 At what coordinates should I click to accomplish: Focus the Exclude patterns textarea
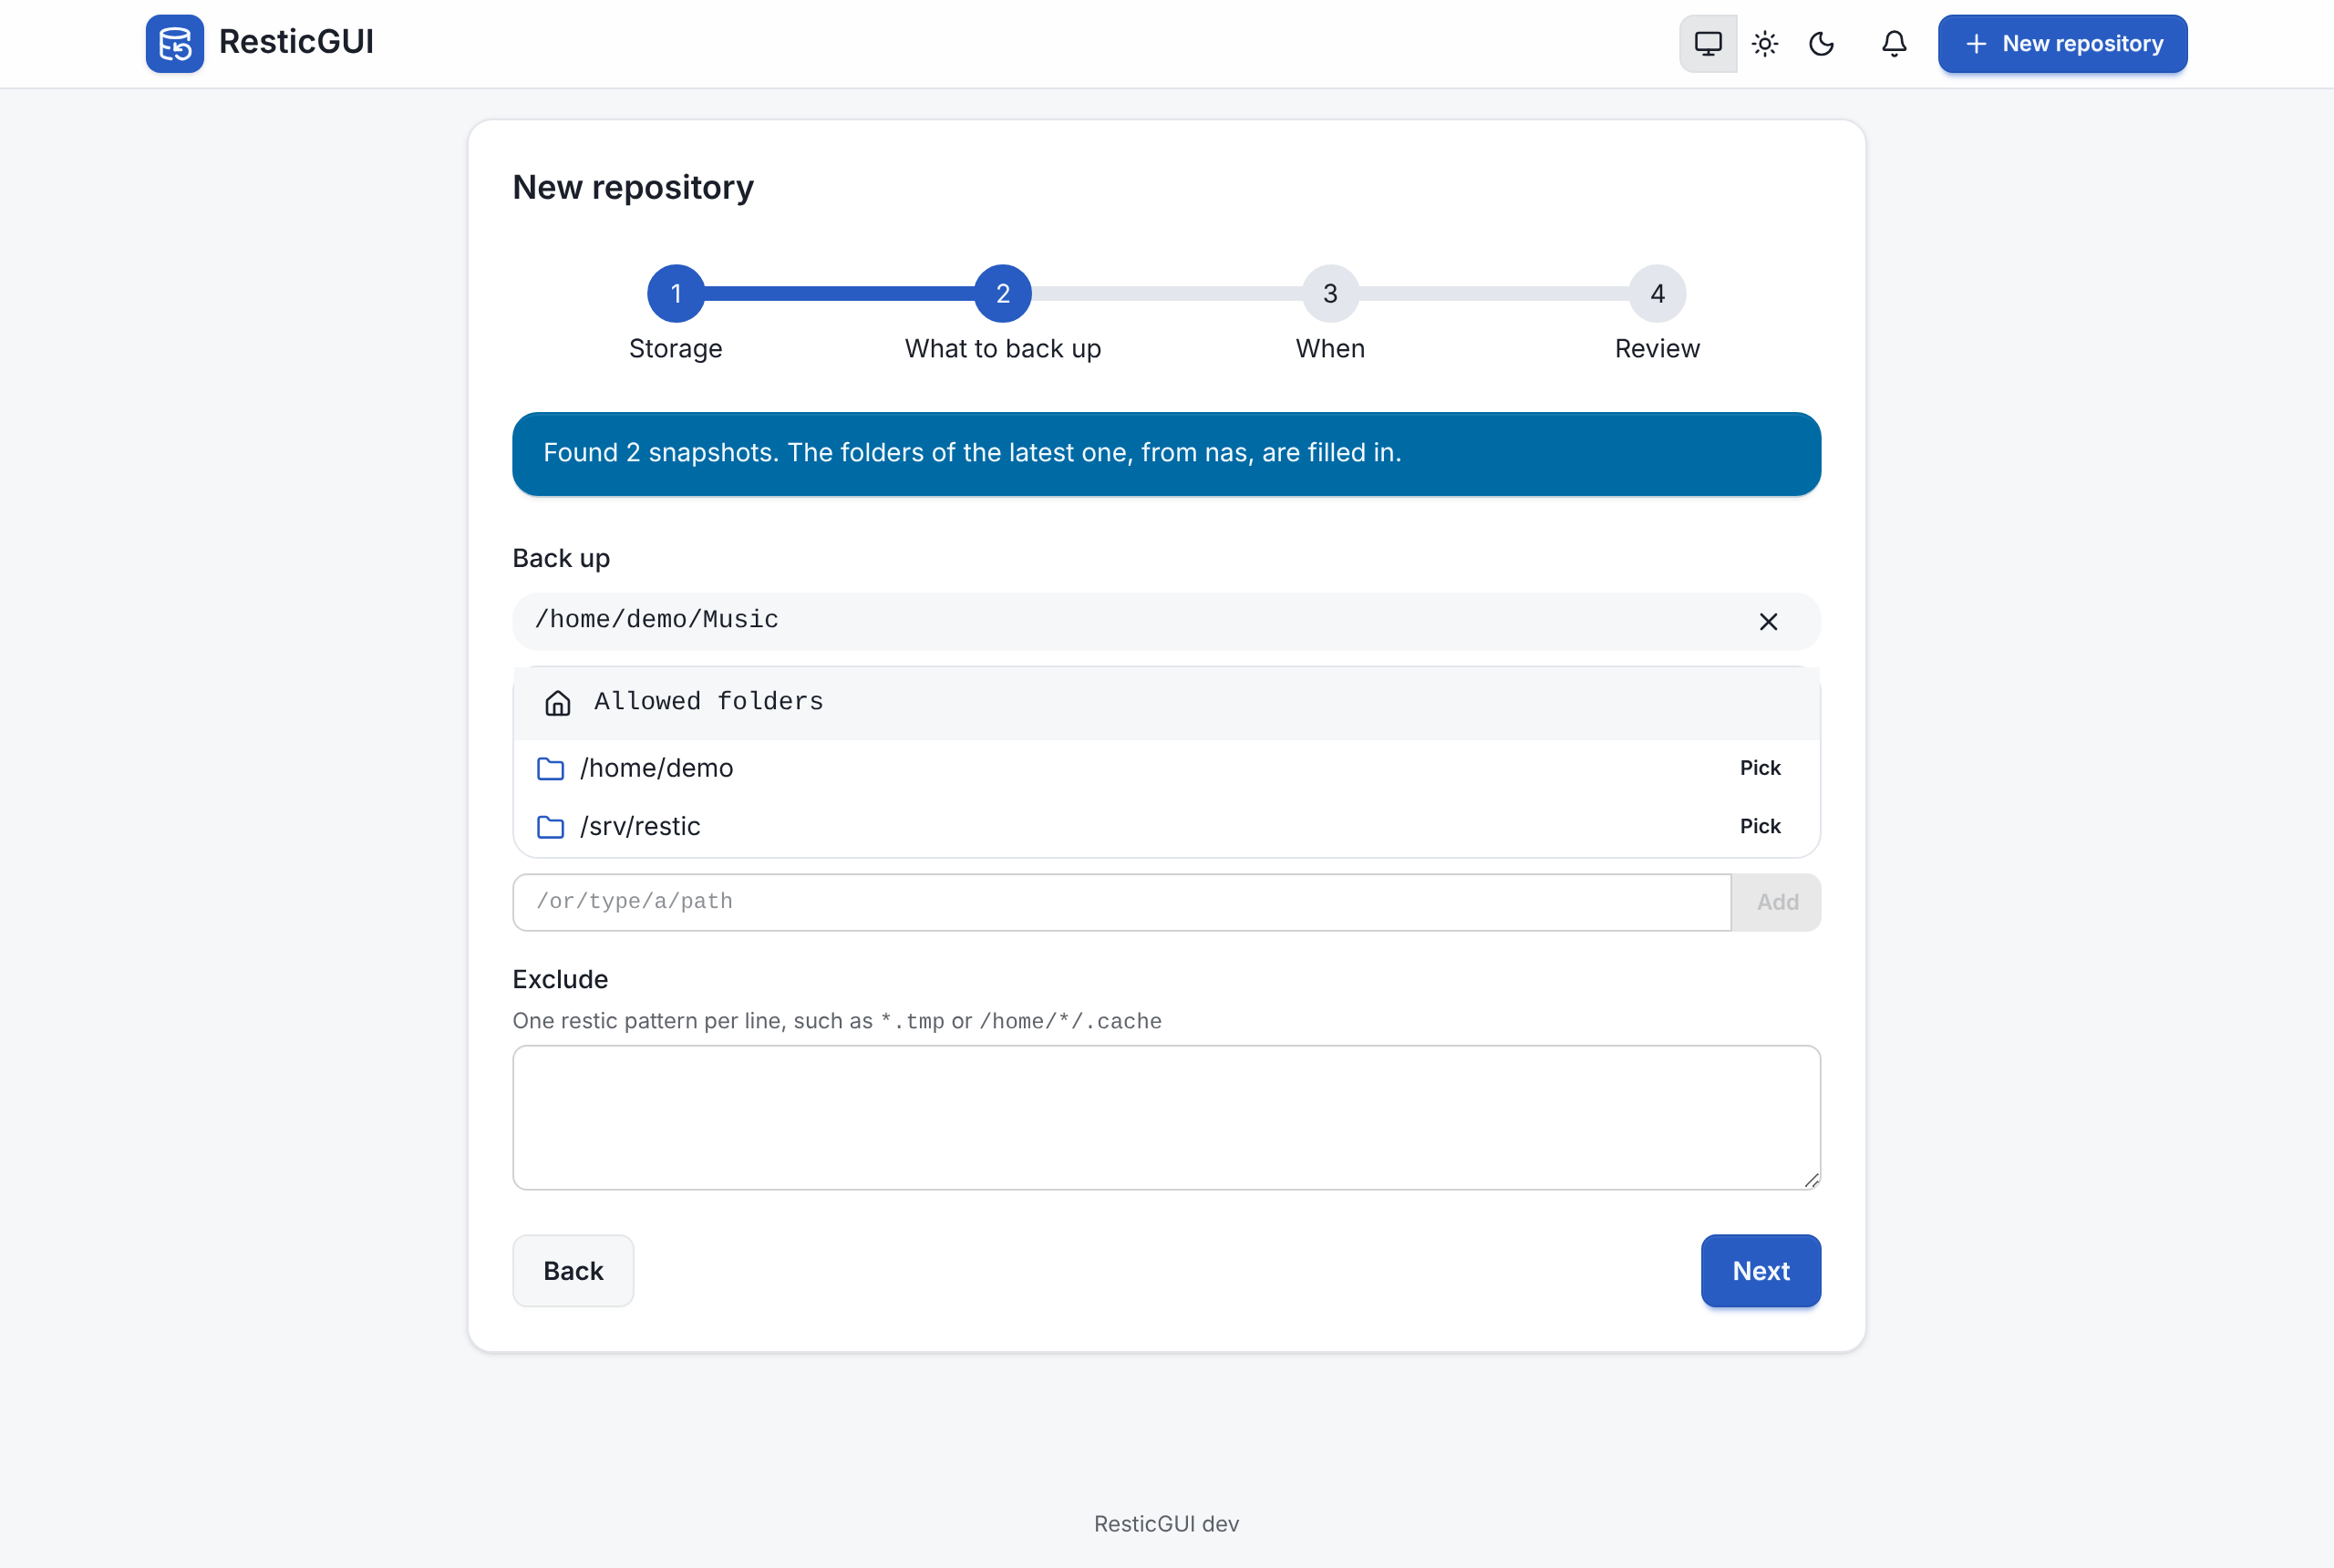1166,1117
